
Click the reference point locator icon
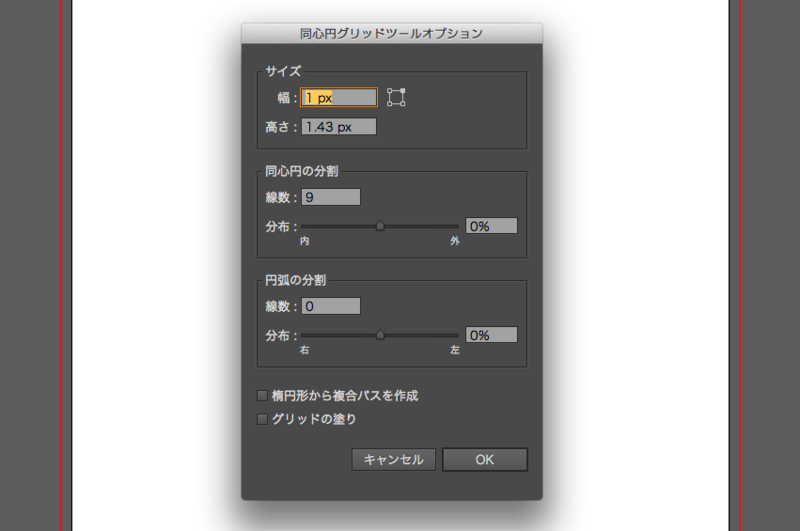click(396, 97)
